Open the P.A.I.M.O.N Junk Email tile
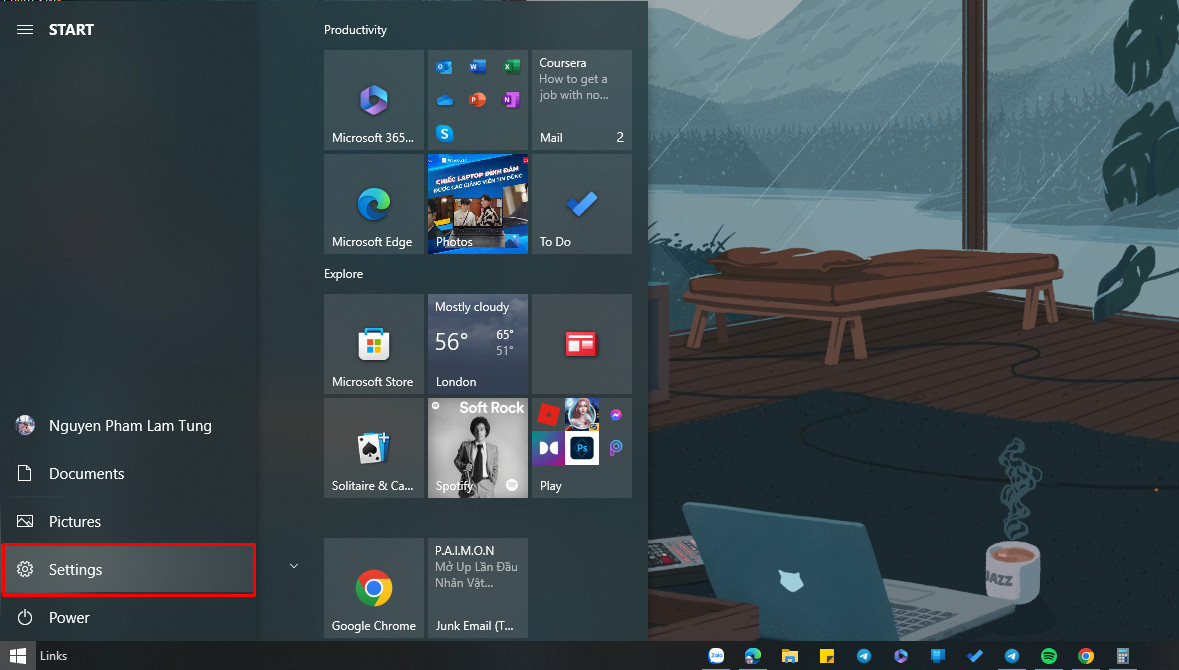Screen dimensions: 1179x670 click(477, 587)
